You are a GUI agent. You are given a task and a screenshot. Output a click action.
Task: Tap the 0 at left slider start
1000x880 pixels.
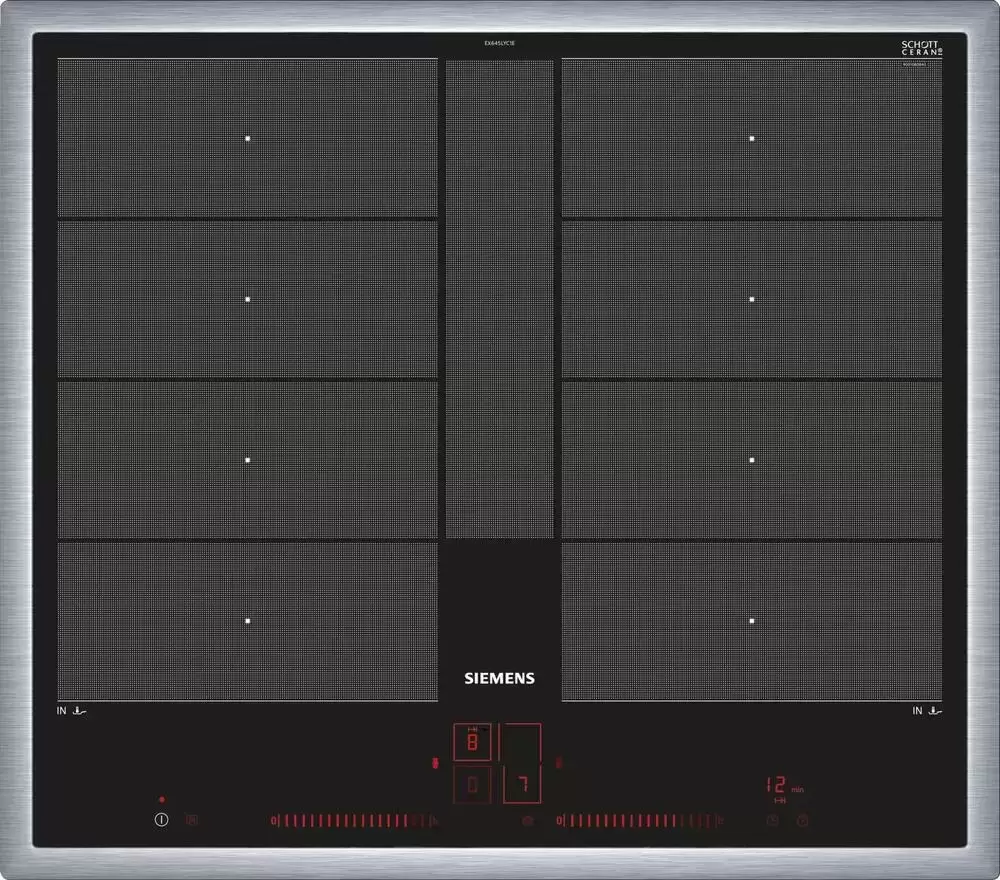274,821
